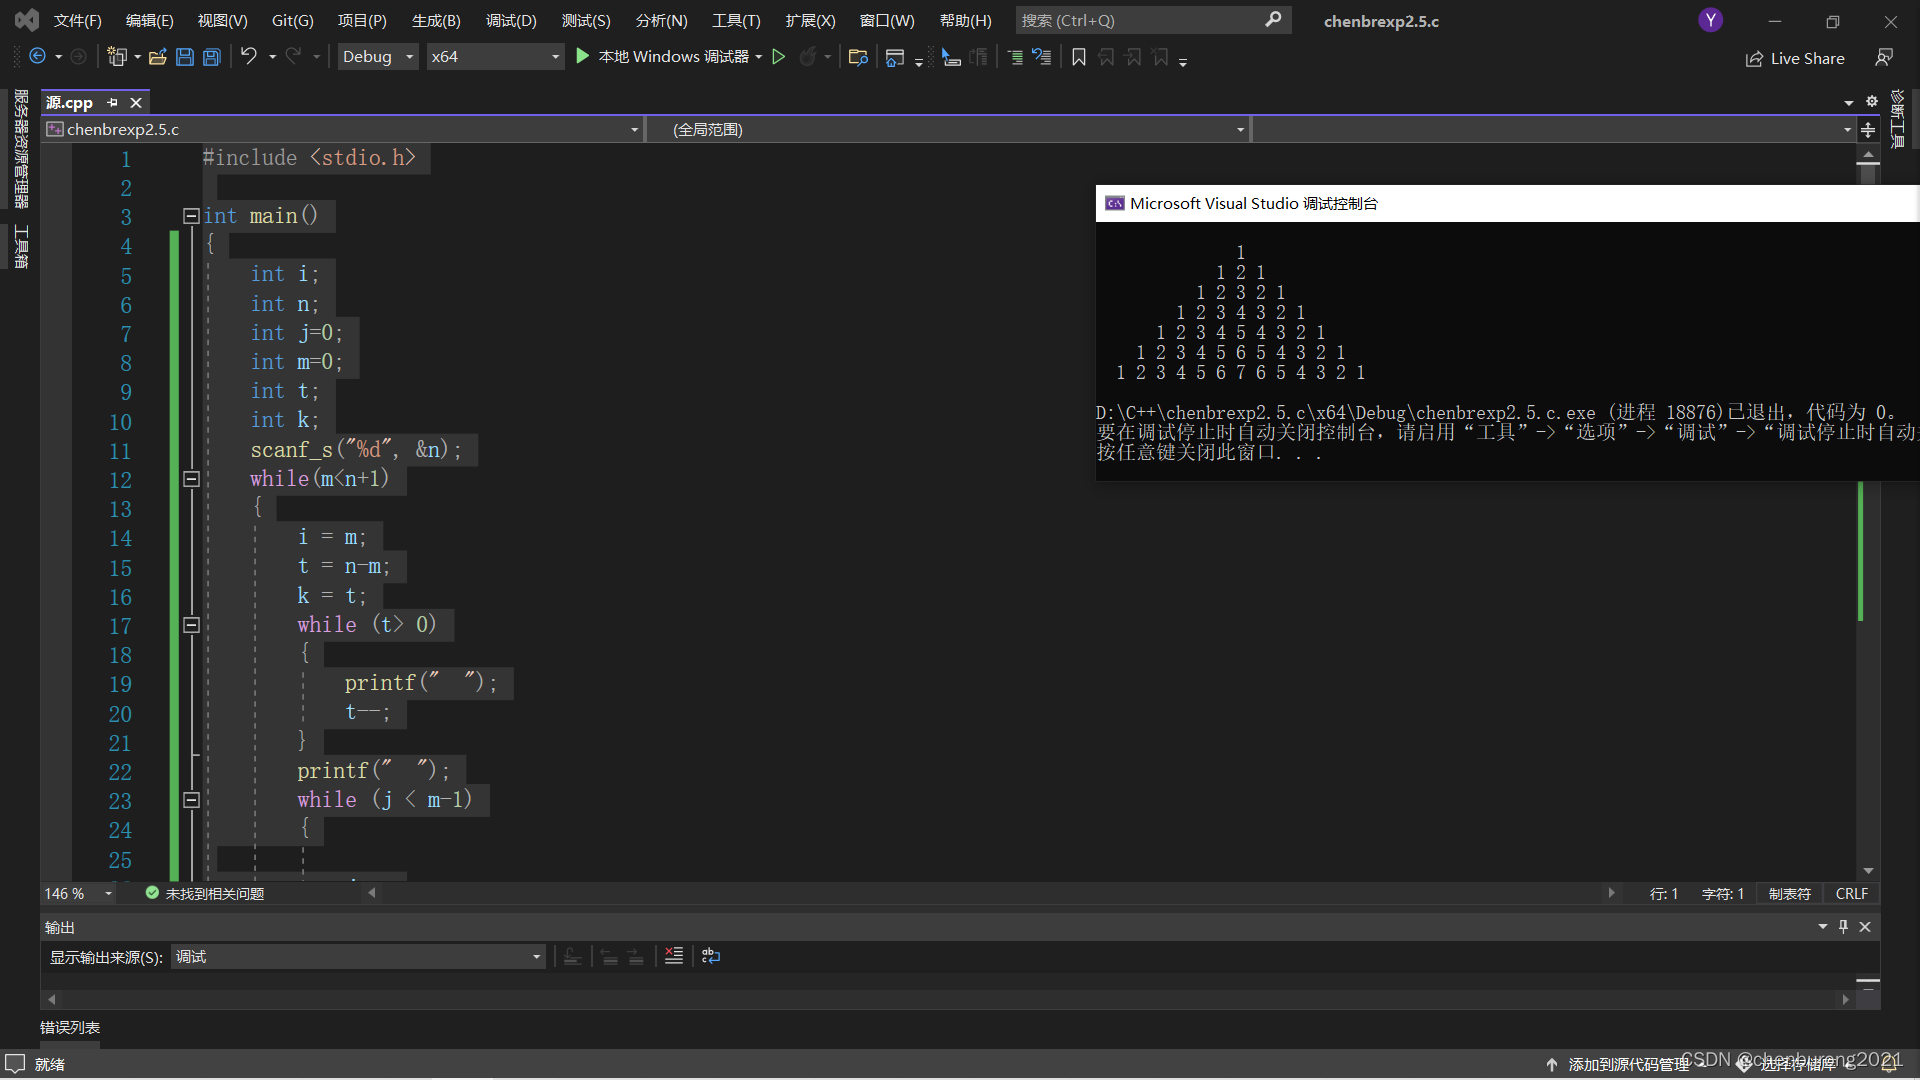Expand the local Windows debugger dropdown arrow
This screenshot has width=1920, height=1080.
tap(759, 57)
